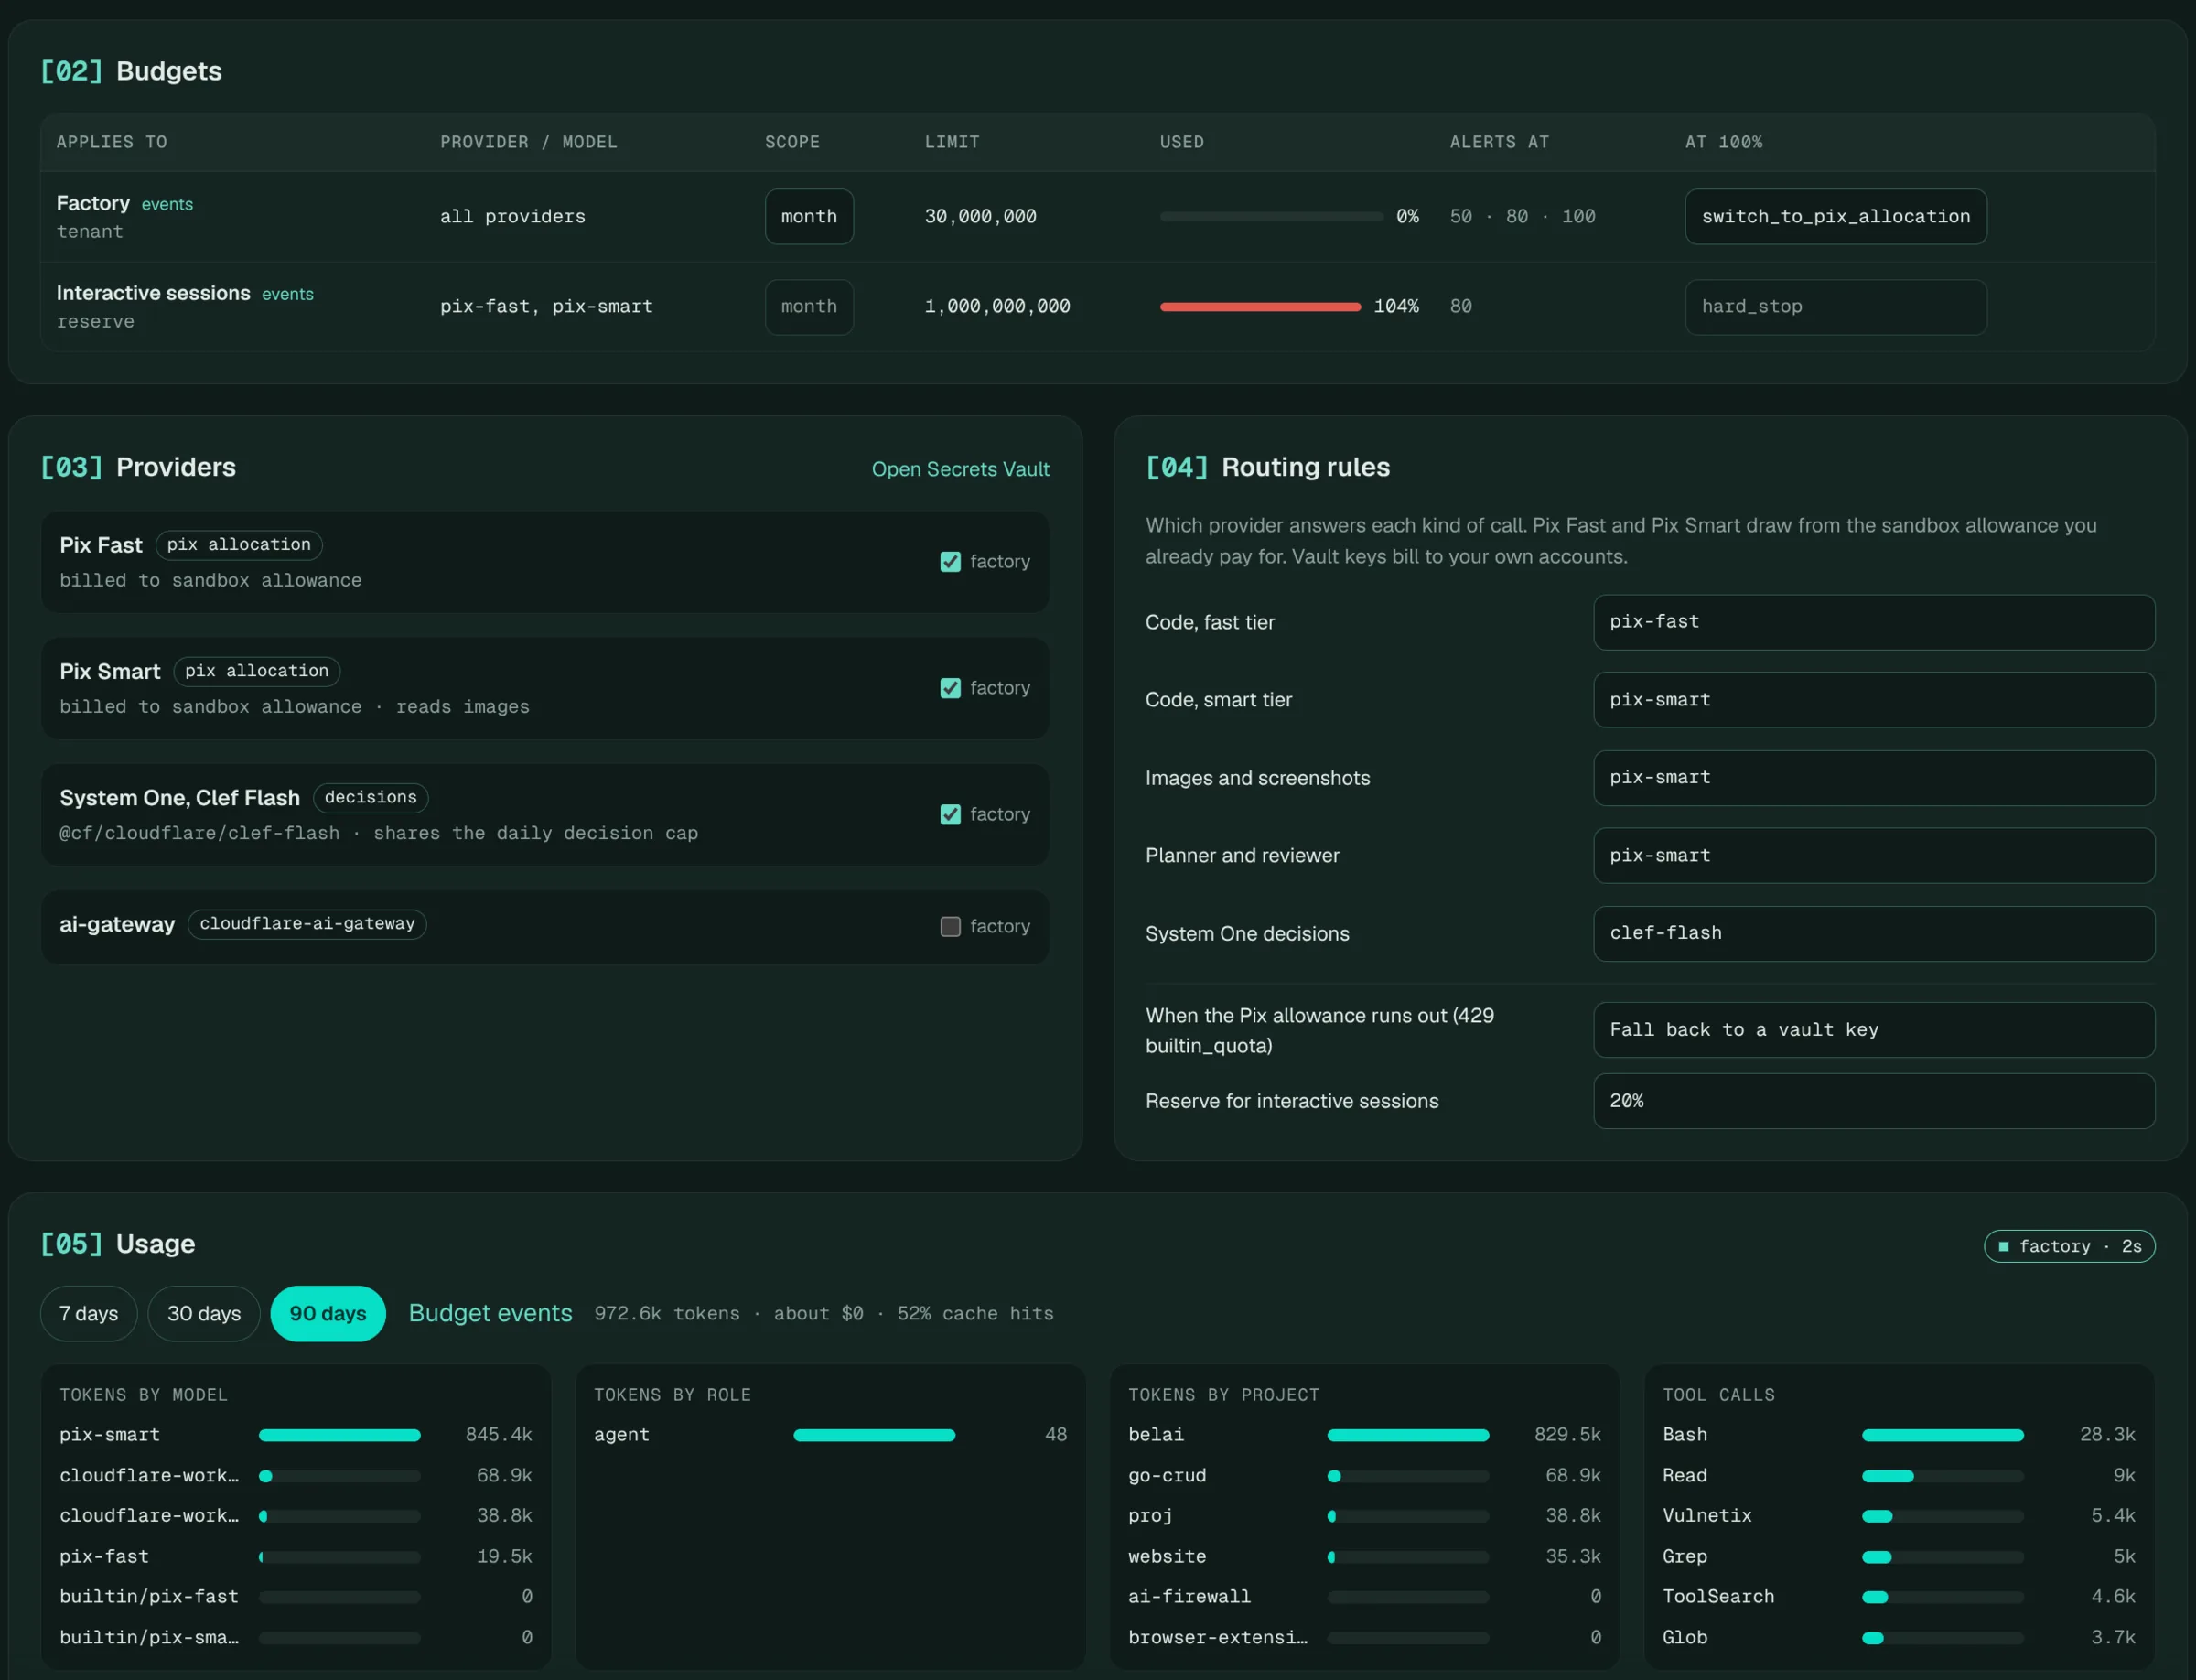Click the pix-smart row in Tokens by model

coord(295,1435)
